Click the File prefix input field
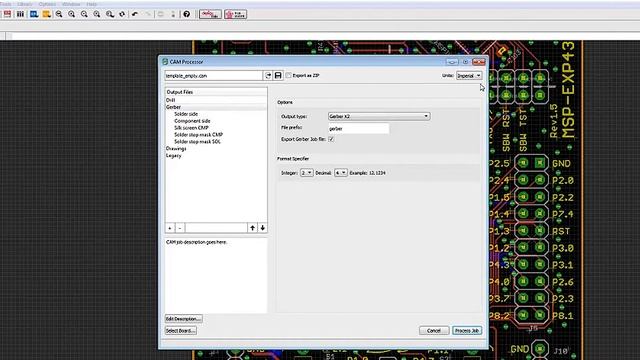 tap(358, 129)
